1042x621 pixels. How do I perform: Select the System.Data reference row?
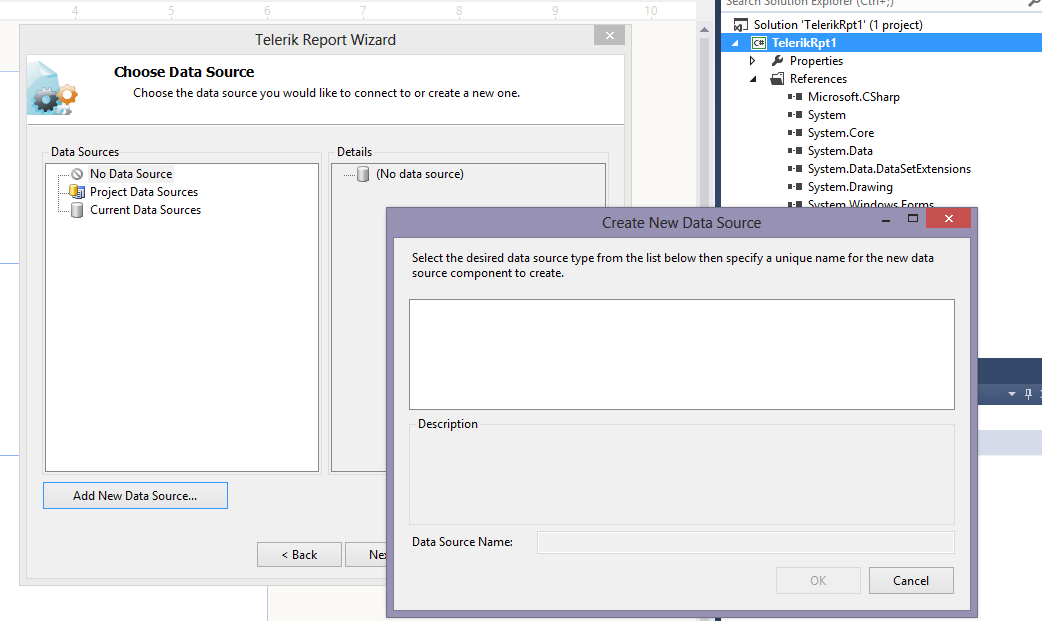coord(840,150)
